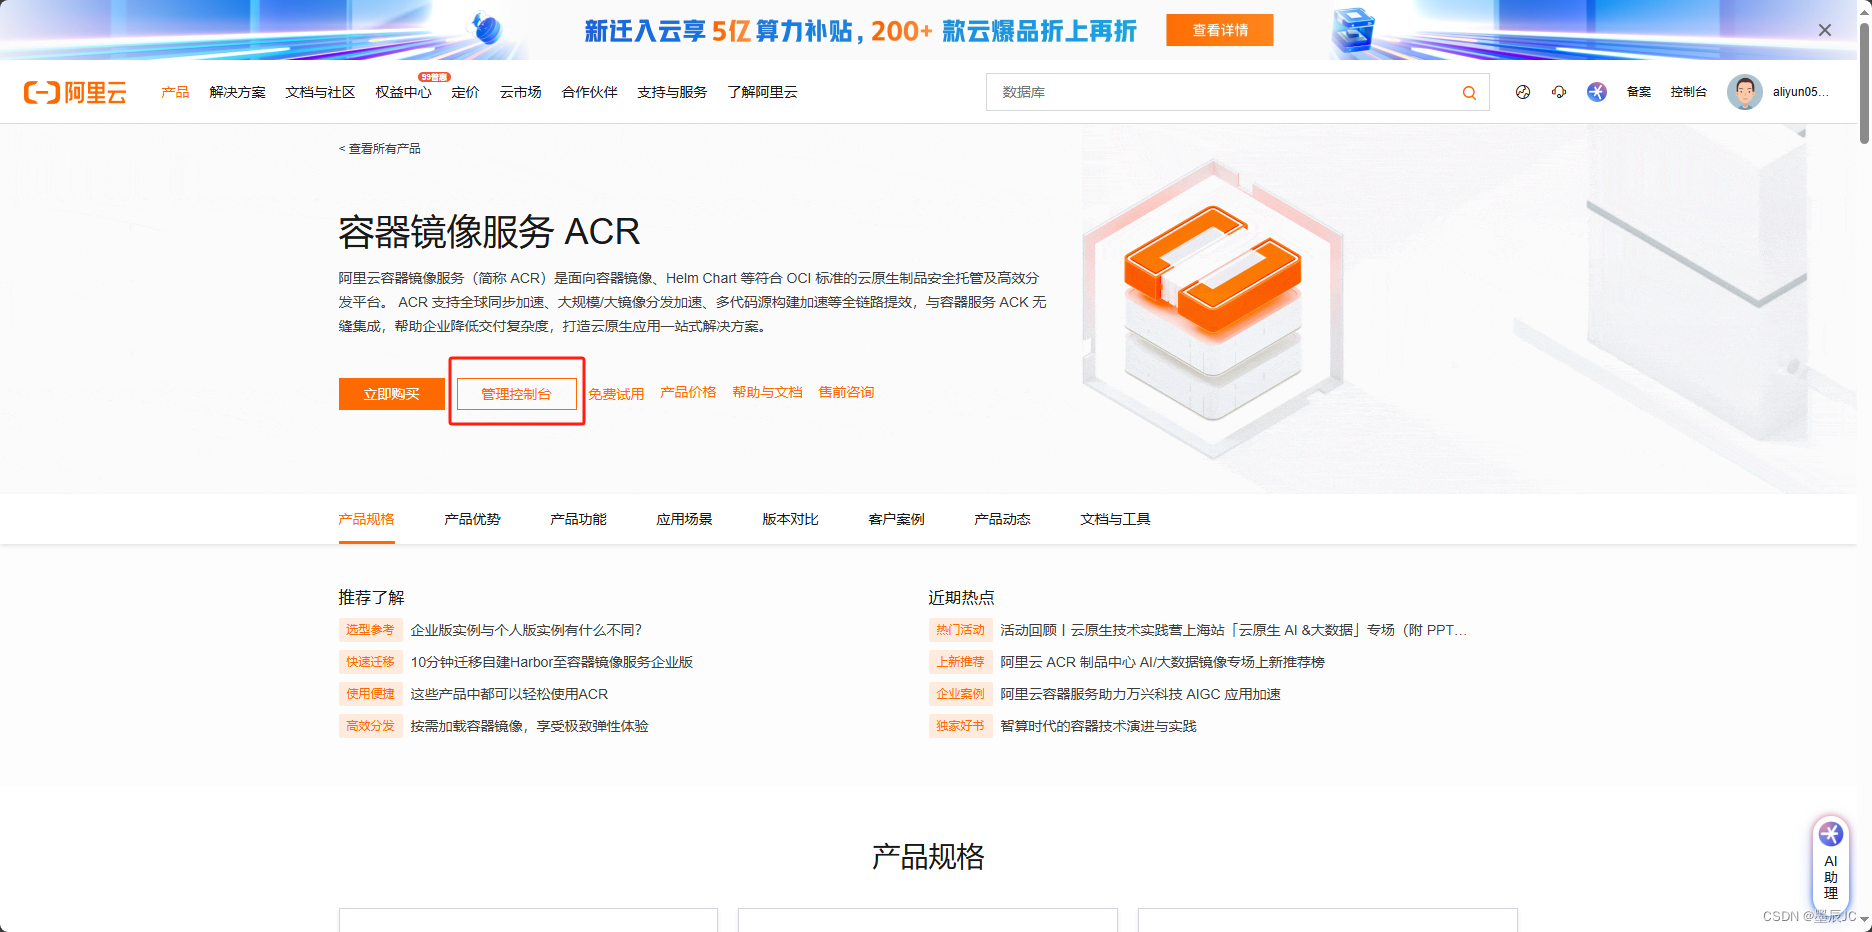Open 这些产品中都可以轻松使用ACR link
Viewport: 1872px width, 932px height.
(509, 694)
